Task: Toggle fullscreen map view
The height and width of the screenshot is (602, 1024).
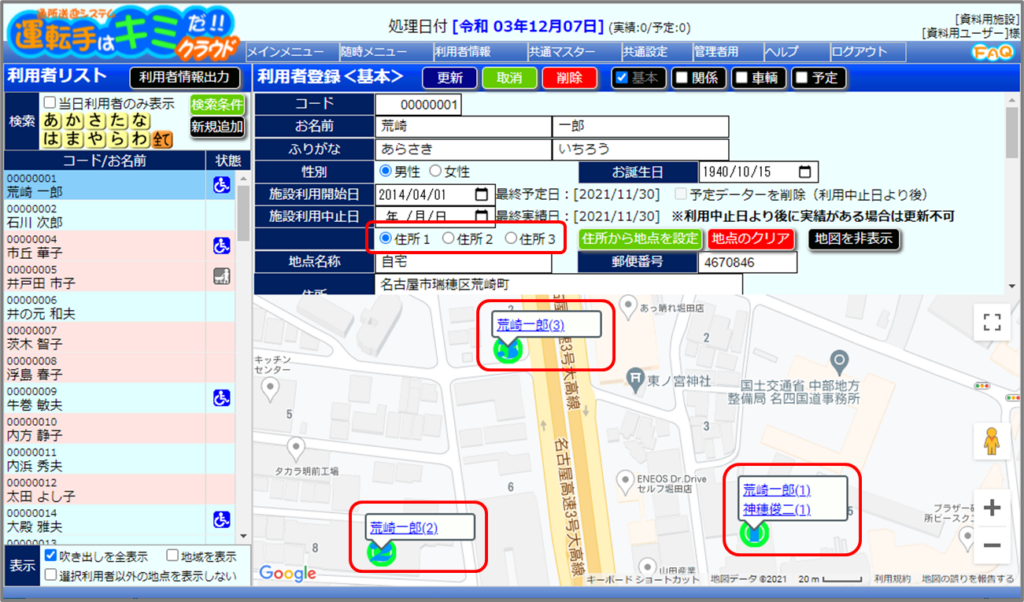Action: (x=992, y=322)
